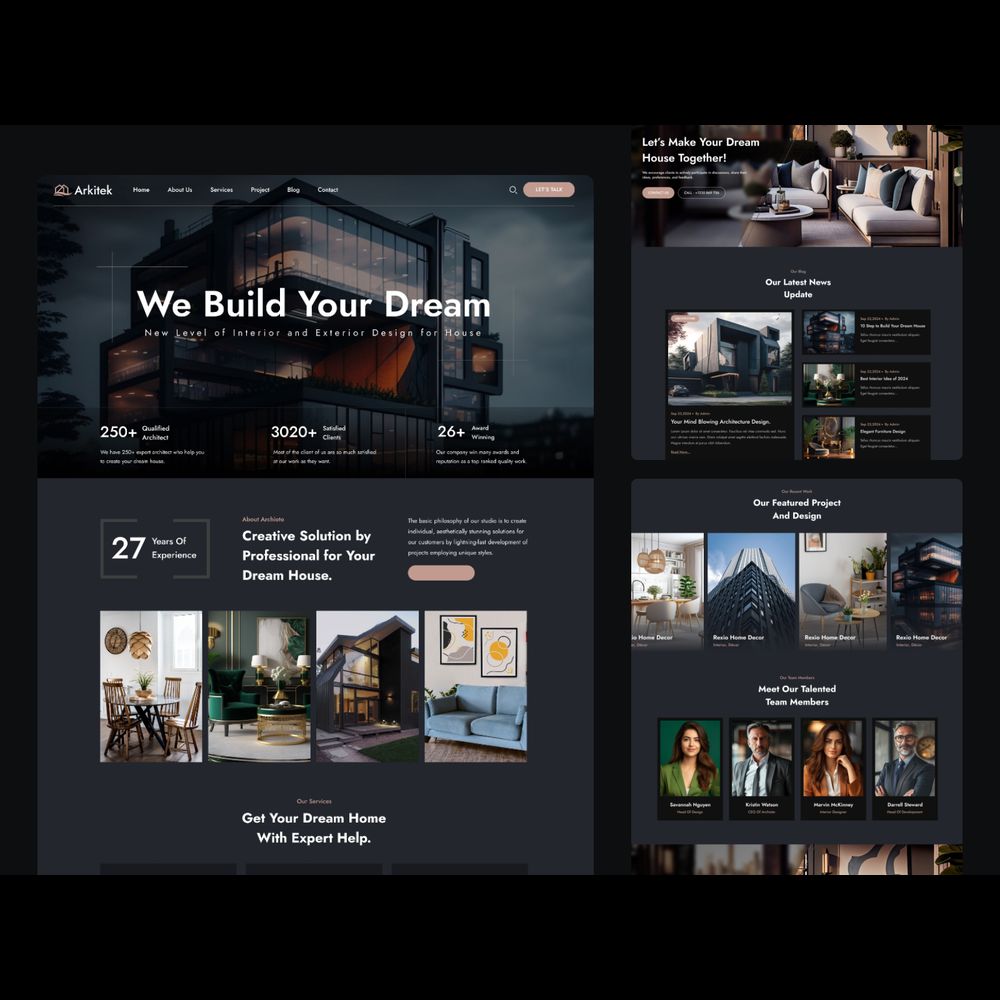Image resolution: width=1000 pixels, height=1000 pixels.
Task: Click Contact in the top navigation
Action: coord(328,190)
